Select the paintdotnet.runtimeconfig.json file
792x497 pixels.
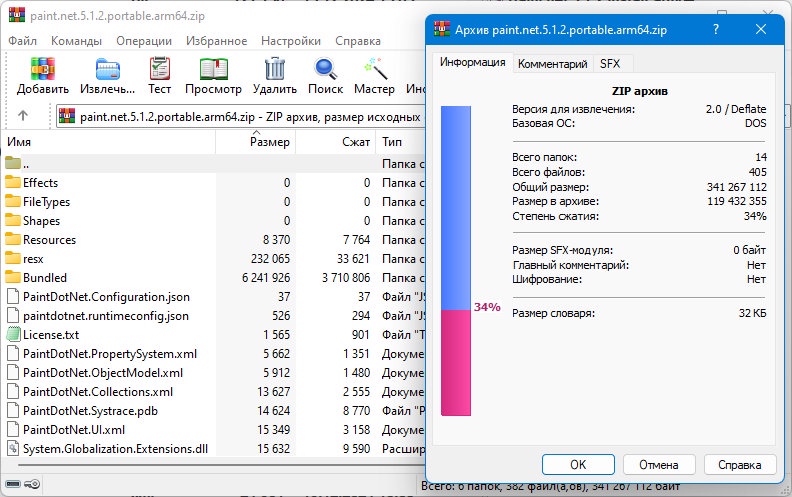(106, 316)
